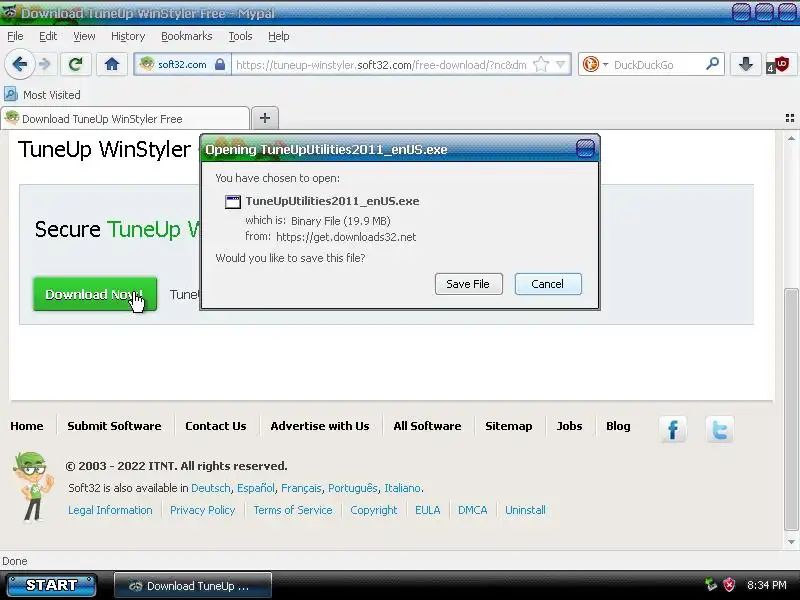Screen dimensions: 800x600
Task: Open the Advertise with Us link
Action: pos(320,426)
